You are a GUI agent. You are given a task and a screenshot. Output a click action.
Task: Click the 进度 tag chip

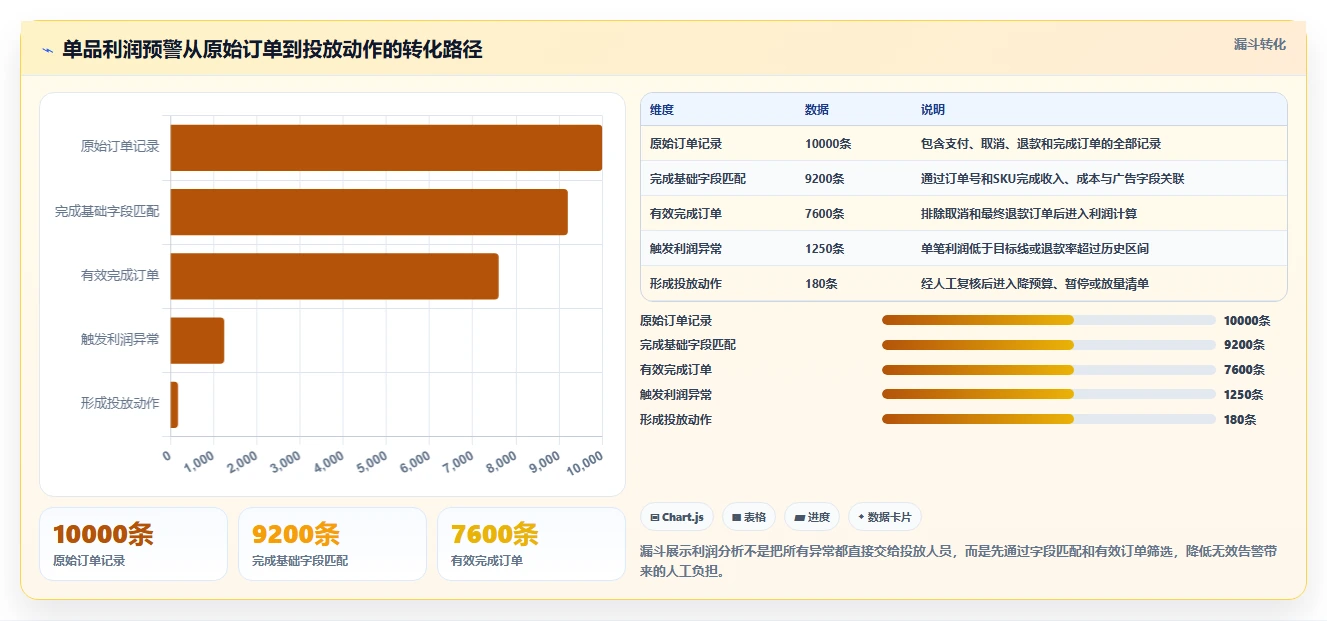point(812,517)
